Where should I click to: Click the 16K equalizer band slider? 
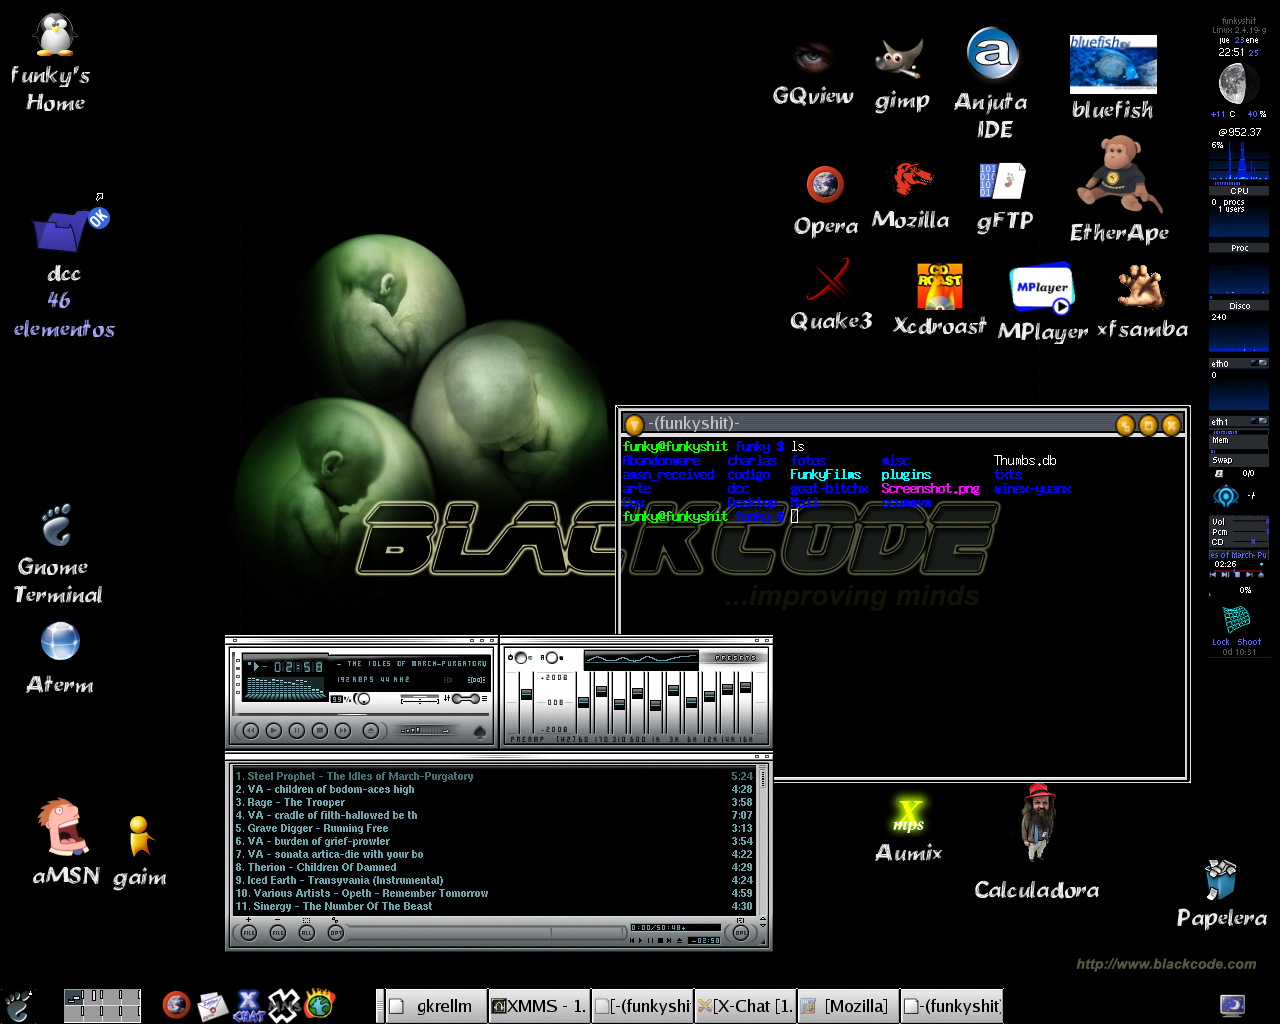746,702
